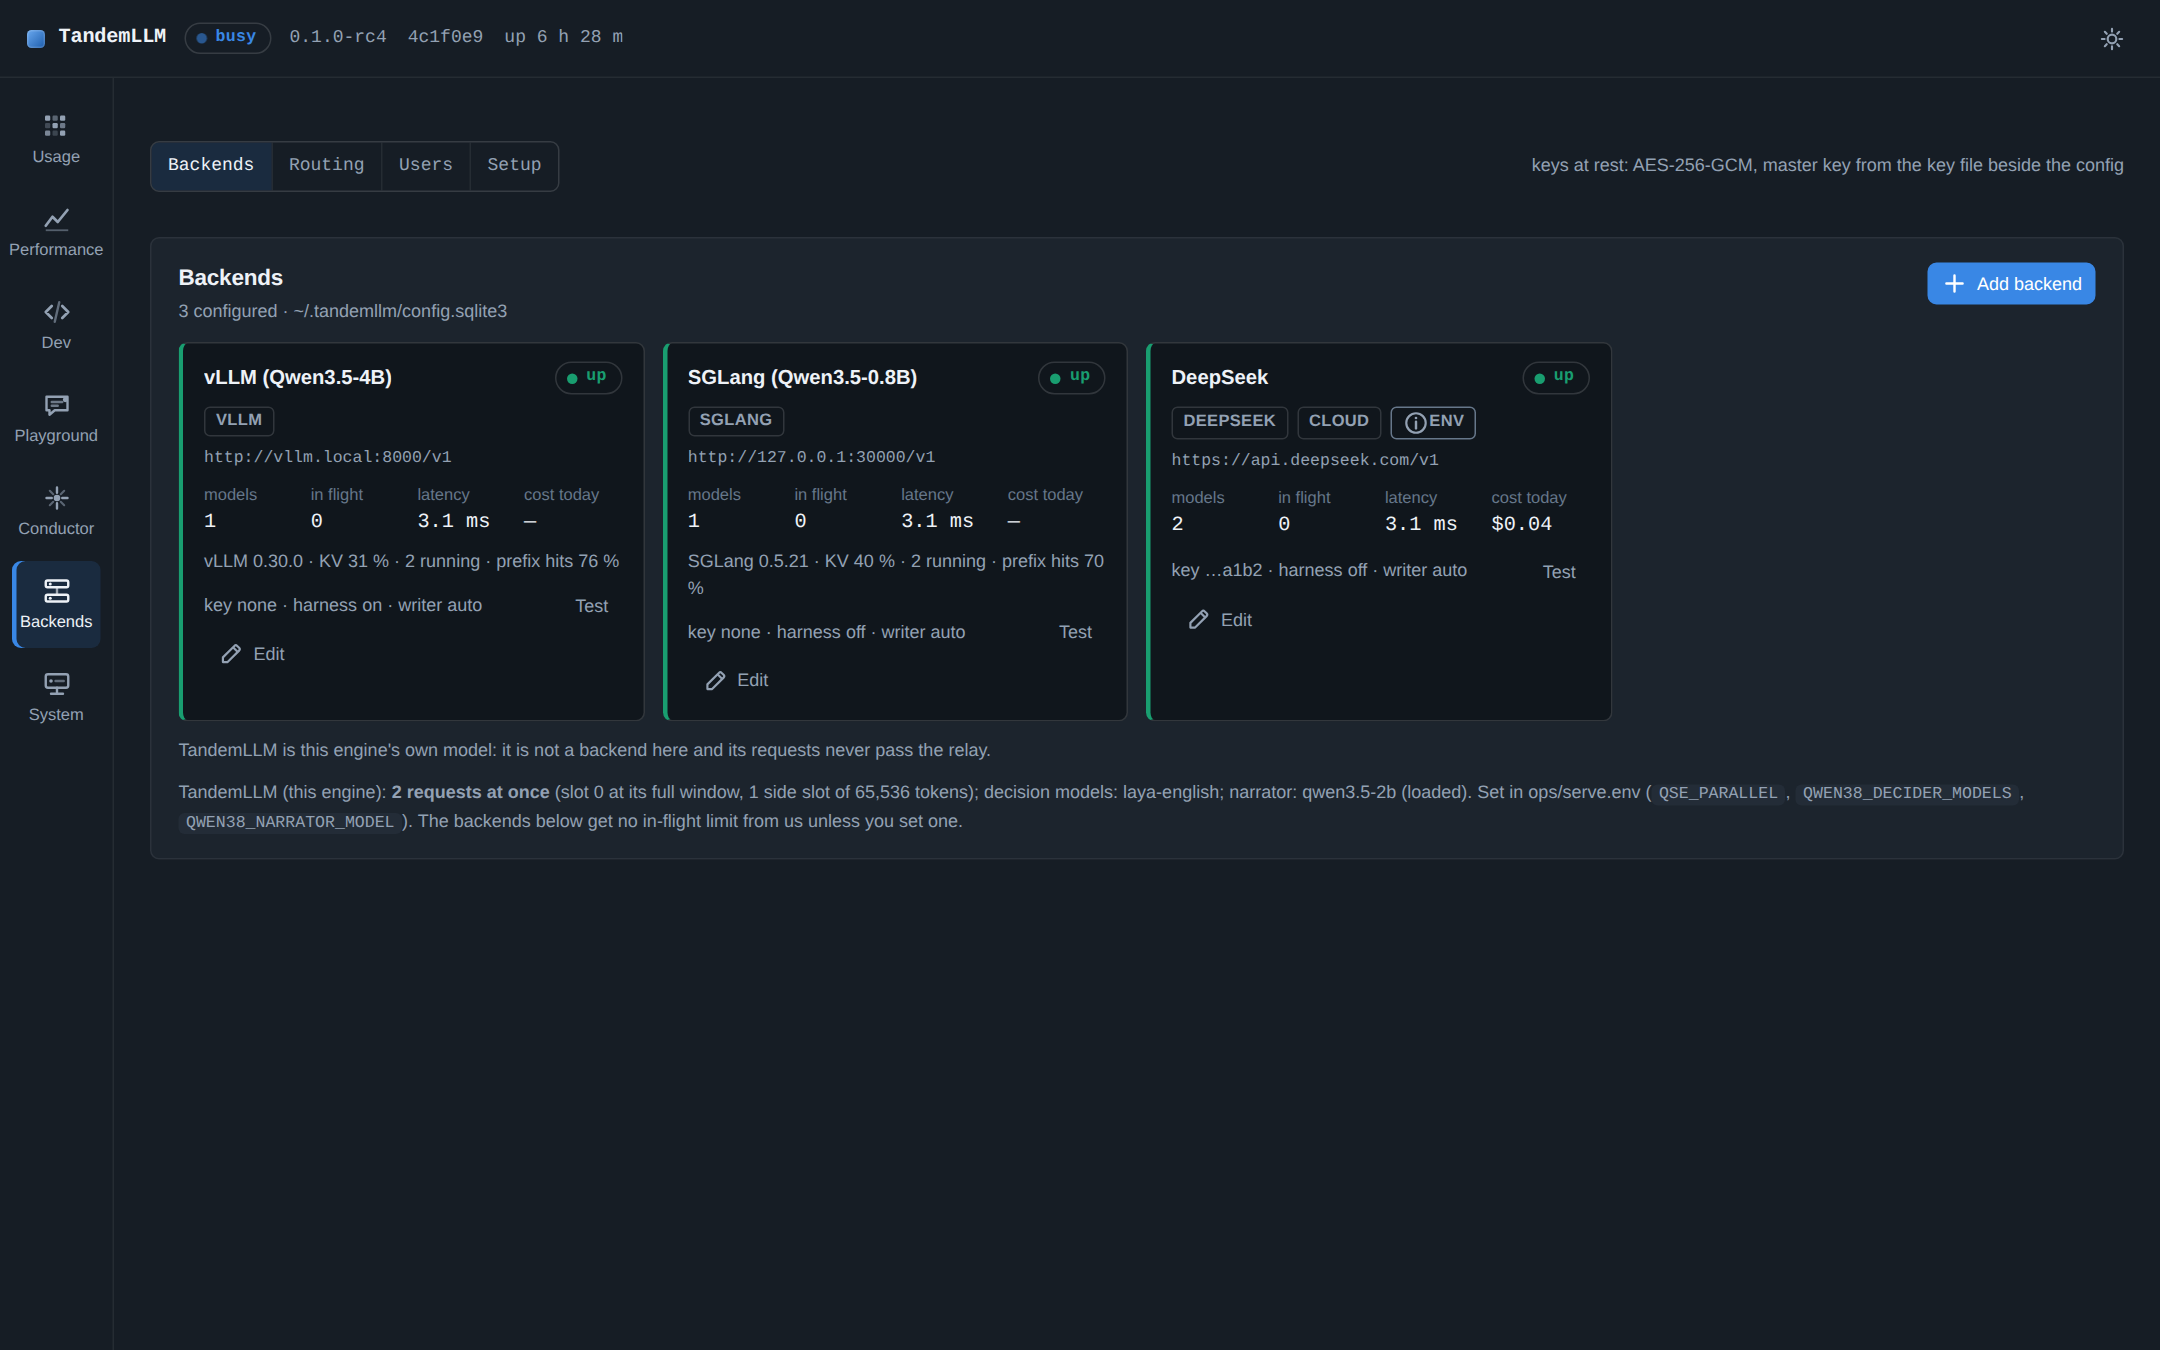Open the Performance chart icon

click(x=56, y=220)
